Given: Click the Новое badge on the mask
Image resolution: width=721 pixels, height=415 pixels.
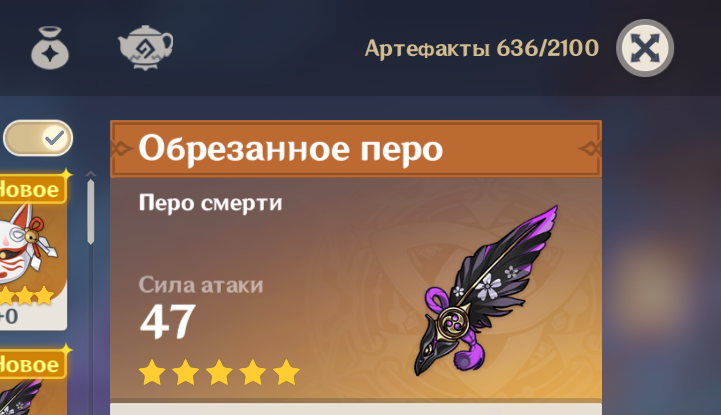Looking at the screenshot, I should point(32,189).
